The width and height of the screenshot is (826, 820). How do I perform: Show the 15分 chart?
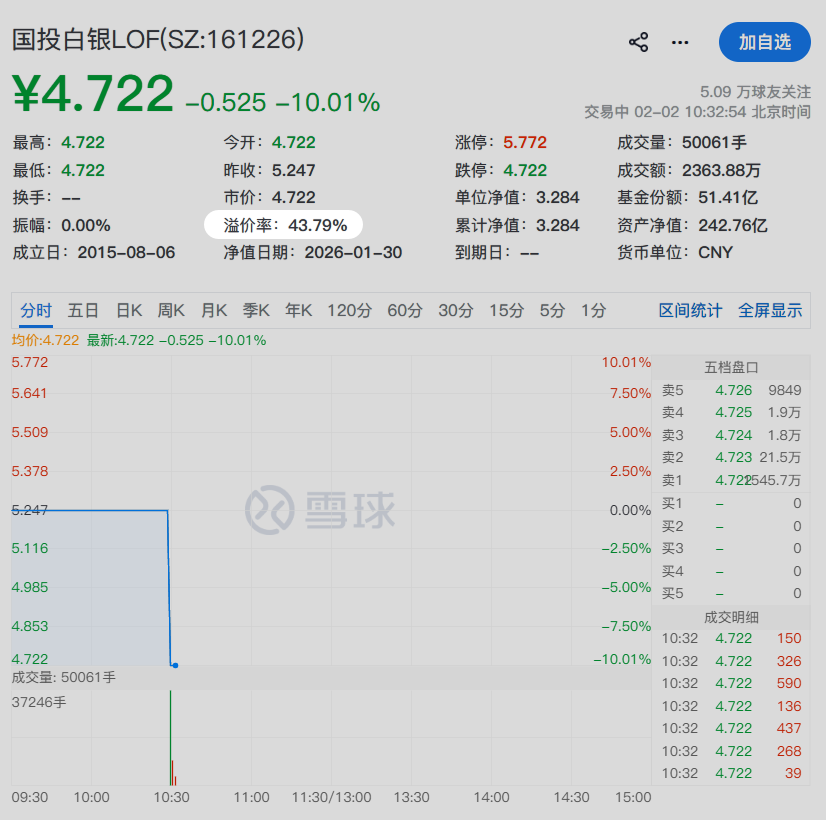point(506,310)
